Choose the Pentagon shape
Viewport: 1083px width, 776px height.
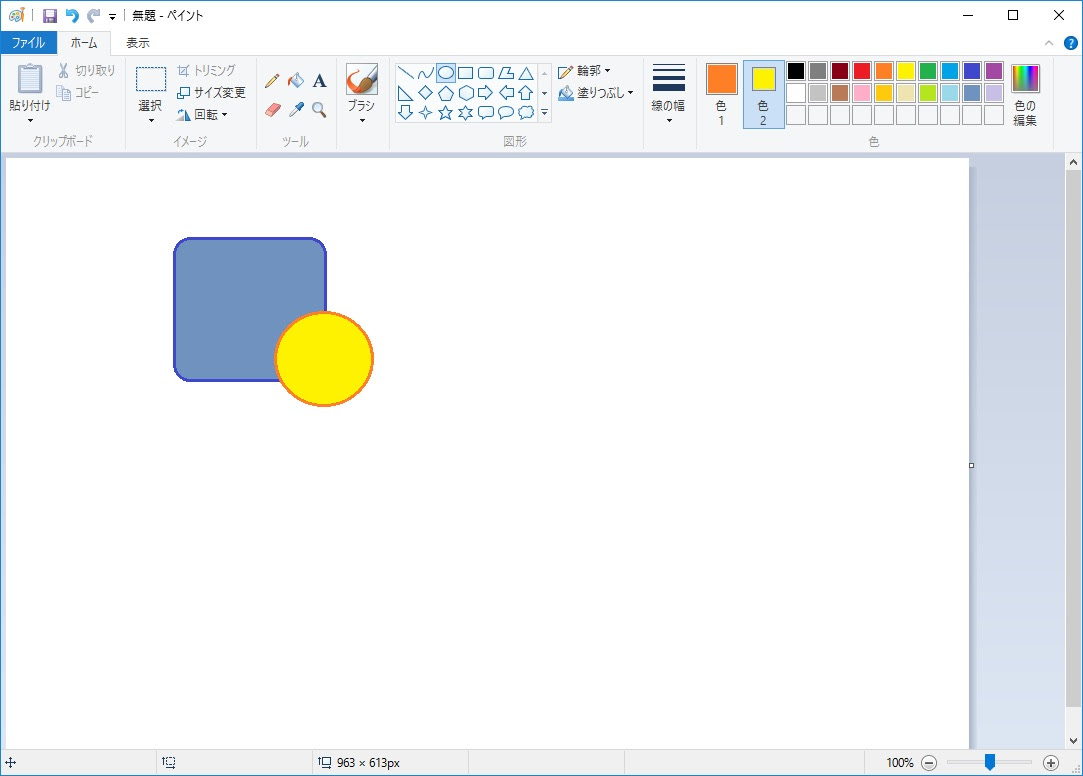click(445, 93)
